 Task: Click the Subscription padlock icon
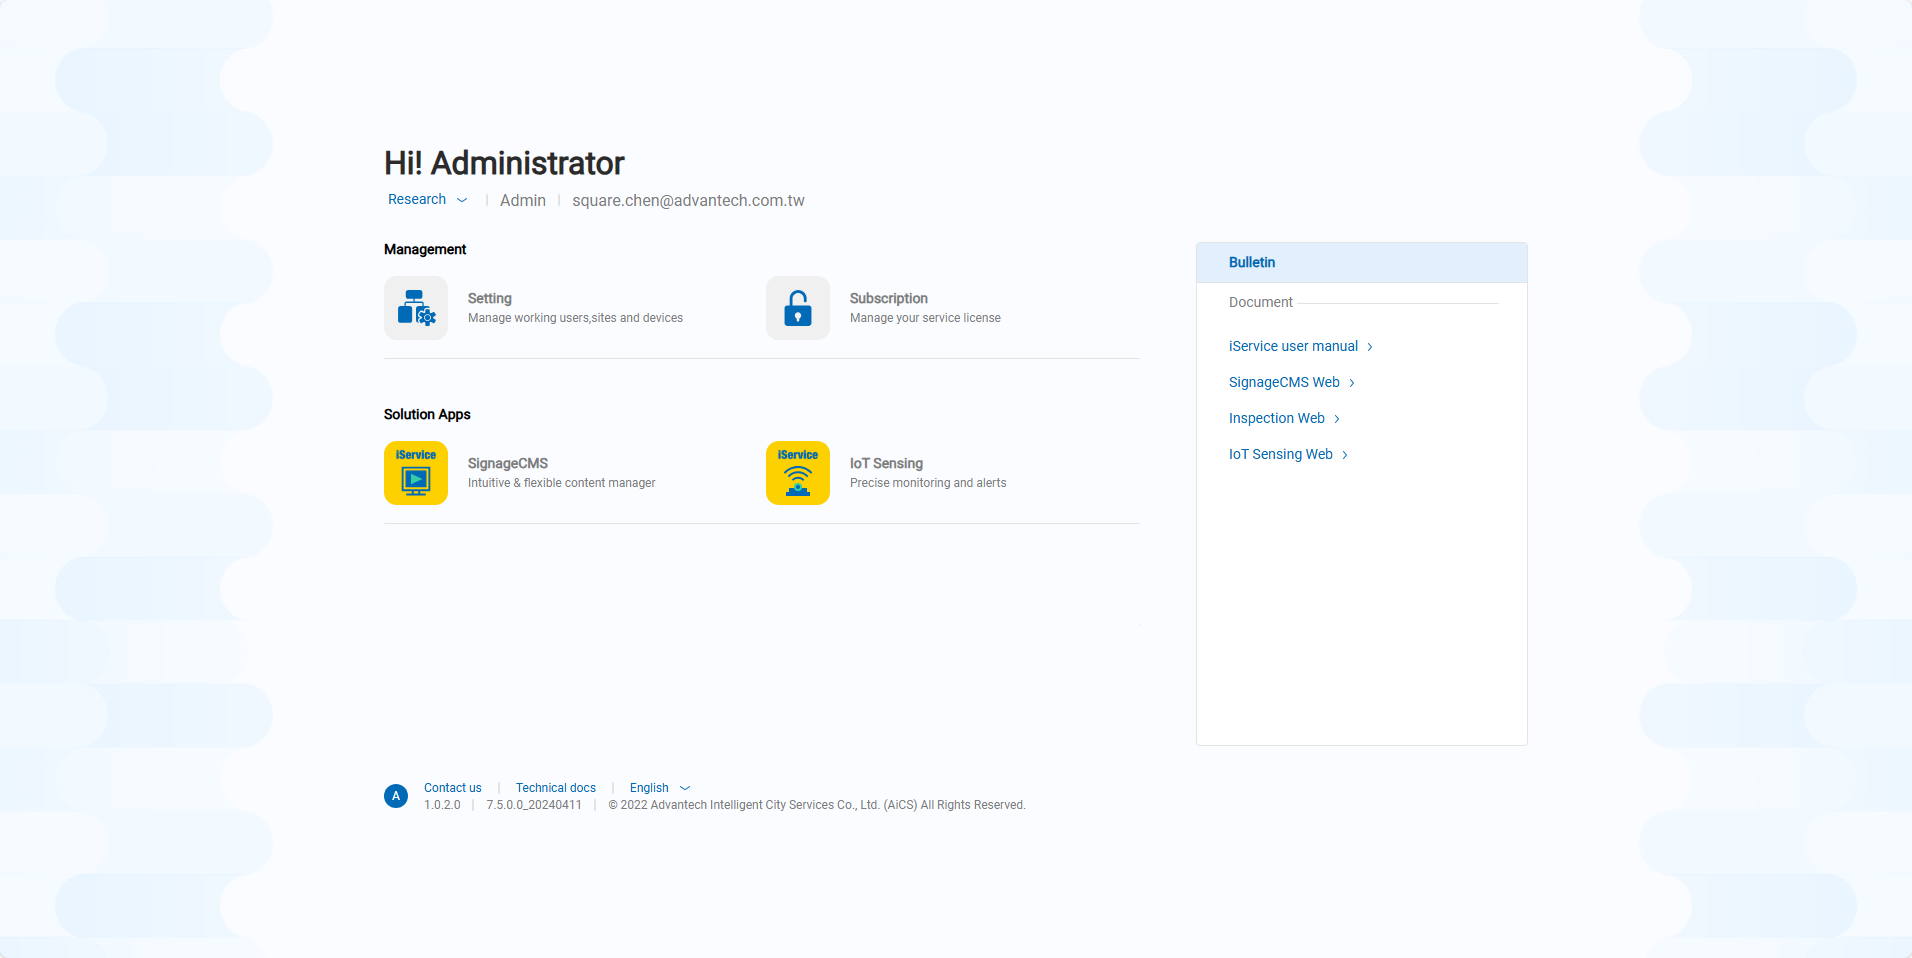pyautogui.click(x=797, y=308)
